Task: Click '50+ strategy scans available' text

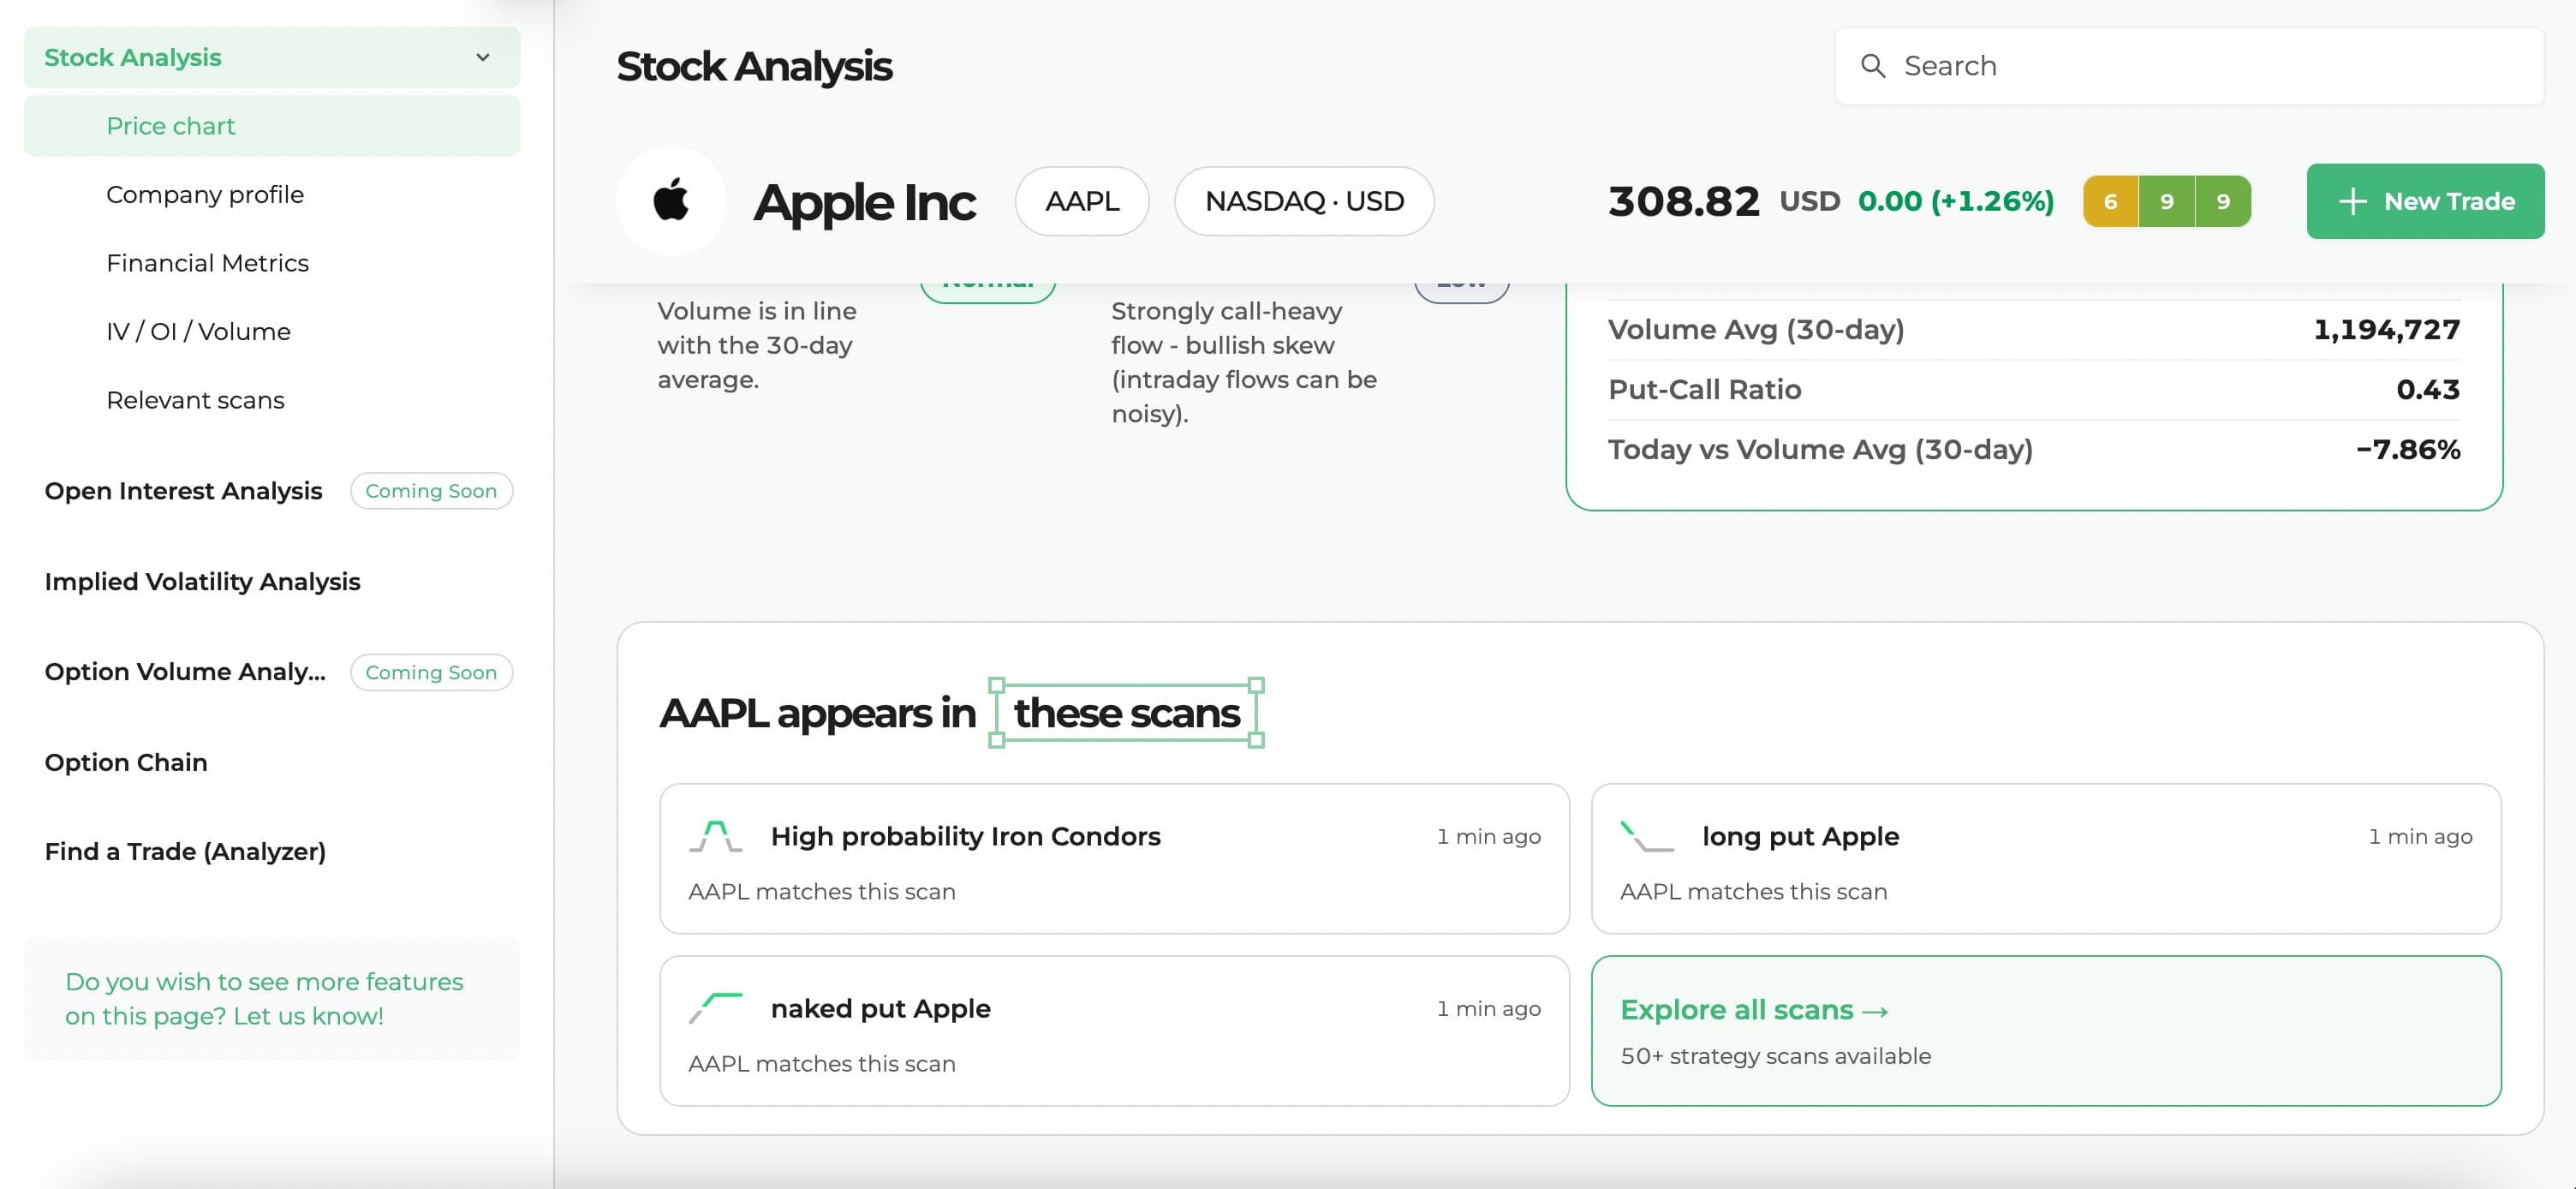Action: pyautogui.click(x=1775, y=1056)
